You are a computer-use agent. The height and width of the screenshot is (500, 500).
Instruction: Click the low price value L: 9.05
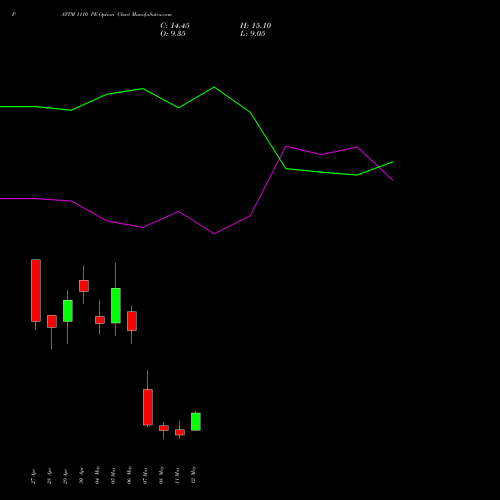click(x=253, y=34)
